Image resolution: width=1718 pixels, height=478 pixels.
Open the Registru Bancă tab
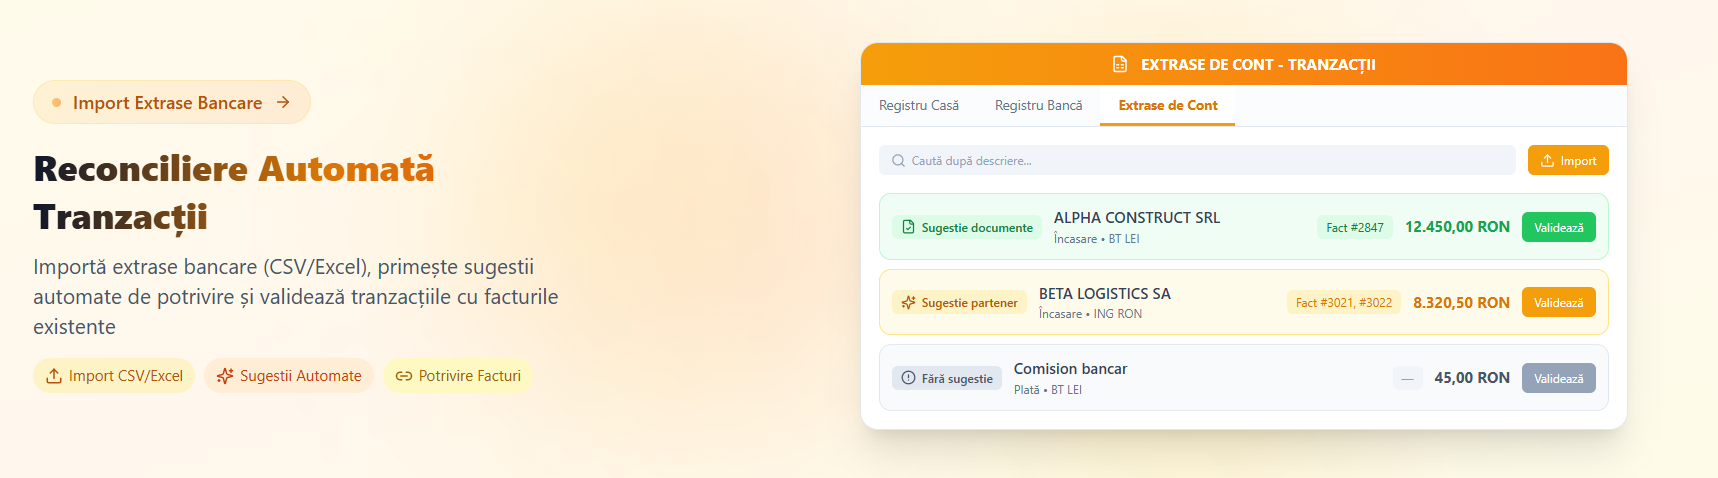pos(1038,105)
